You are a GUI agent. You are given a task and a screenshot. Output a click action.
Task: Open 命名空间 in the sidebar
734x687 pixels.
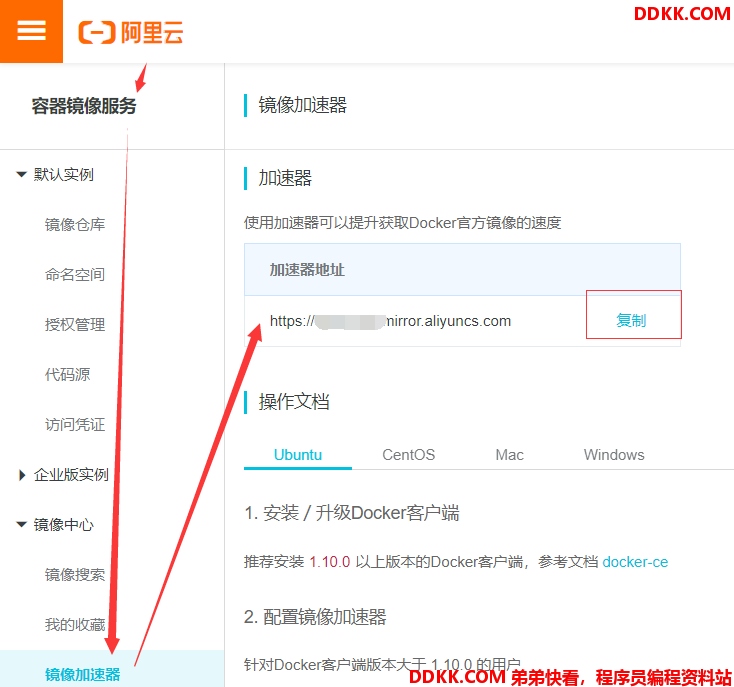[x=75, y=275]
